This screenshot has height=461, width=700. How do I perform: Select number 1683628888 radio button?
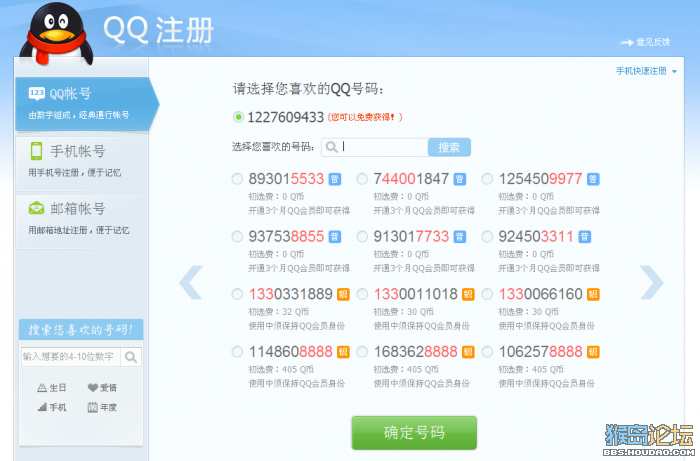362,352
